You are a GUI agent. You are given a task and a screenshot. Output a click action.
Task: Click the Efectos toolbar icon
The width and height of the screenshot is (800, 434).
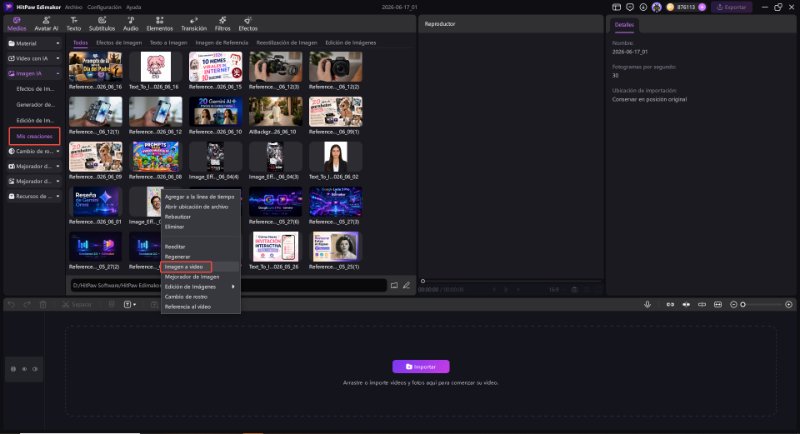coord(247,23)
